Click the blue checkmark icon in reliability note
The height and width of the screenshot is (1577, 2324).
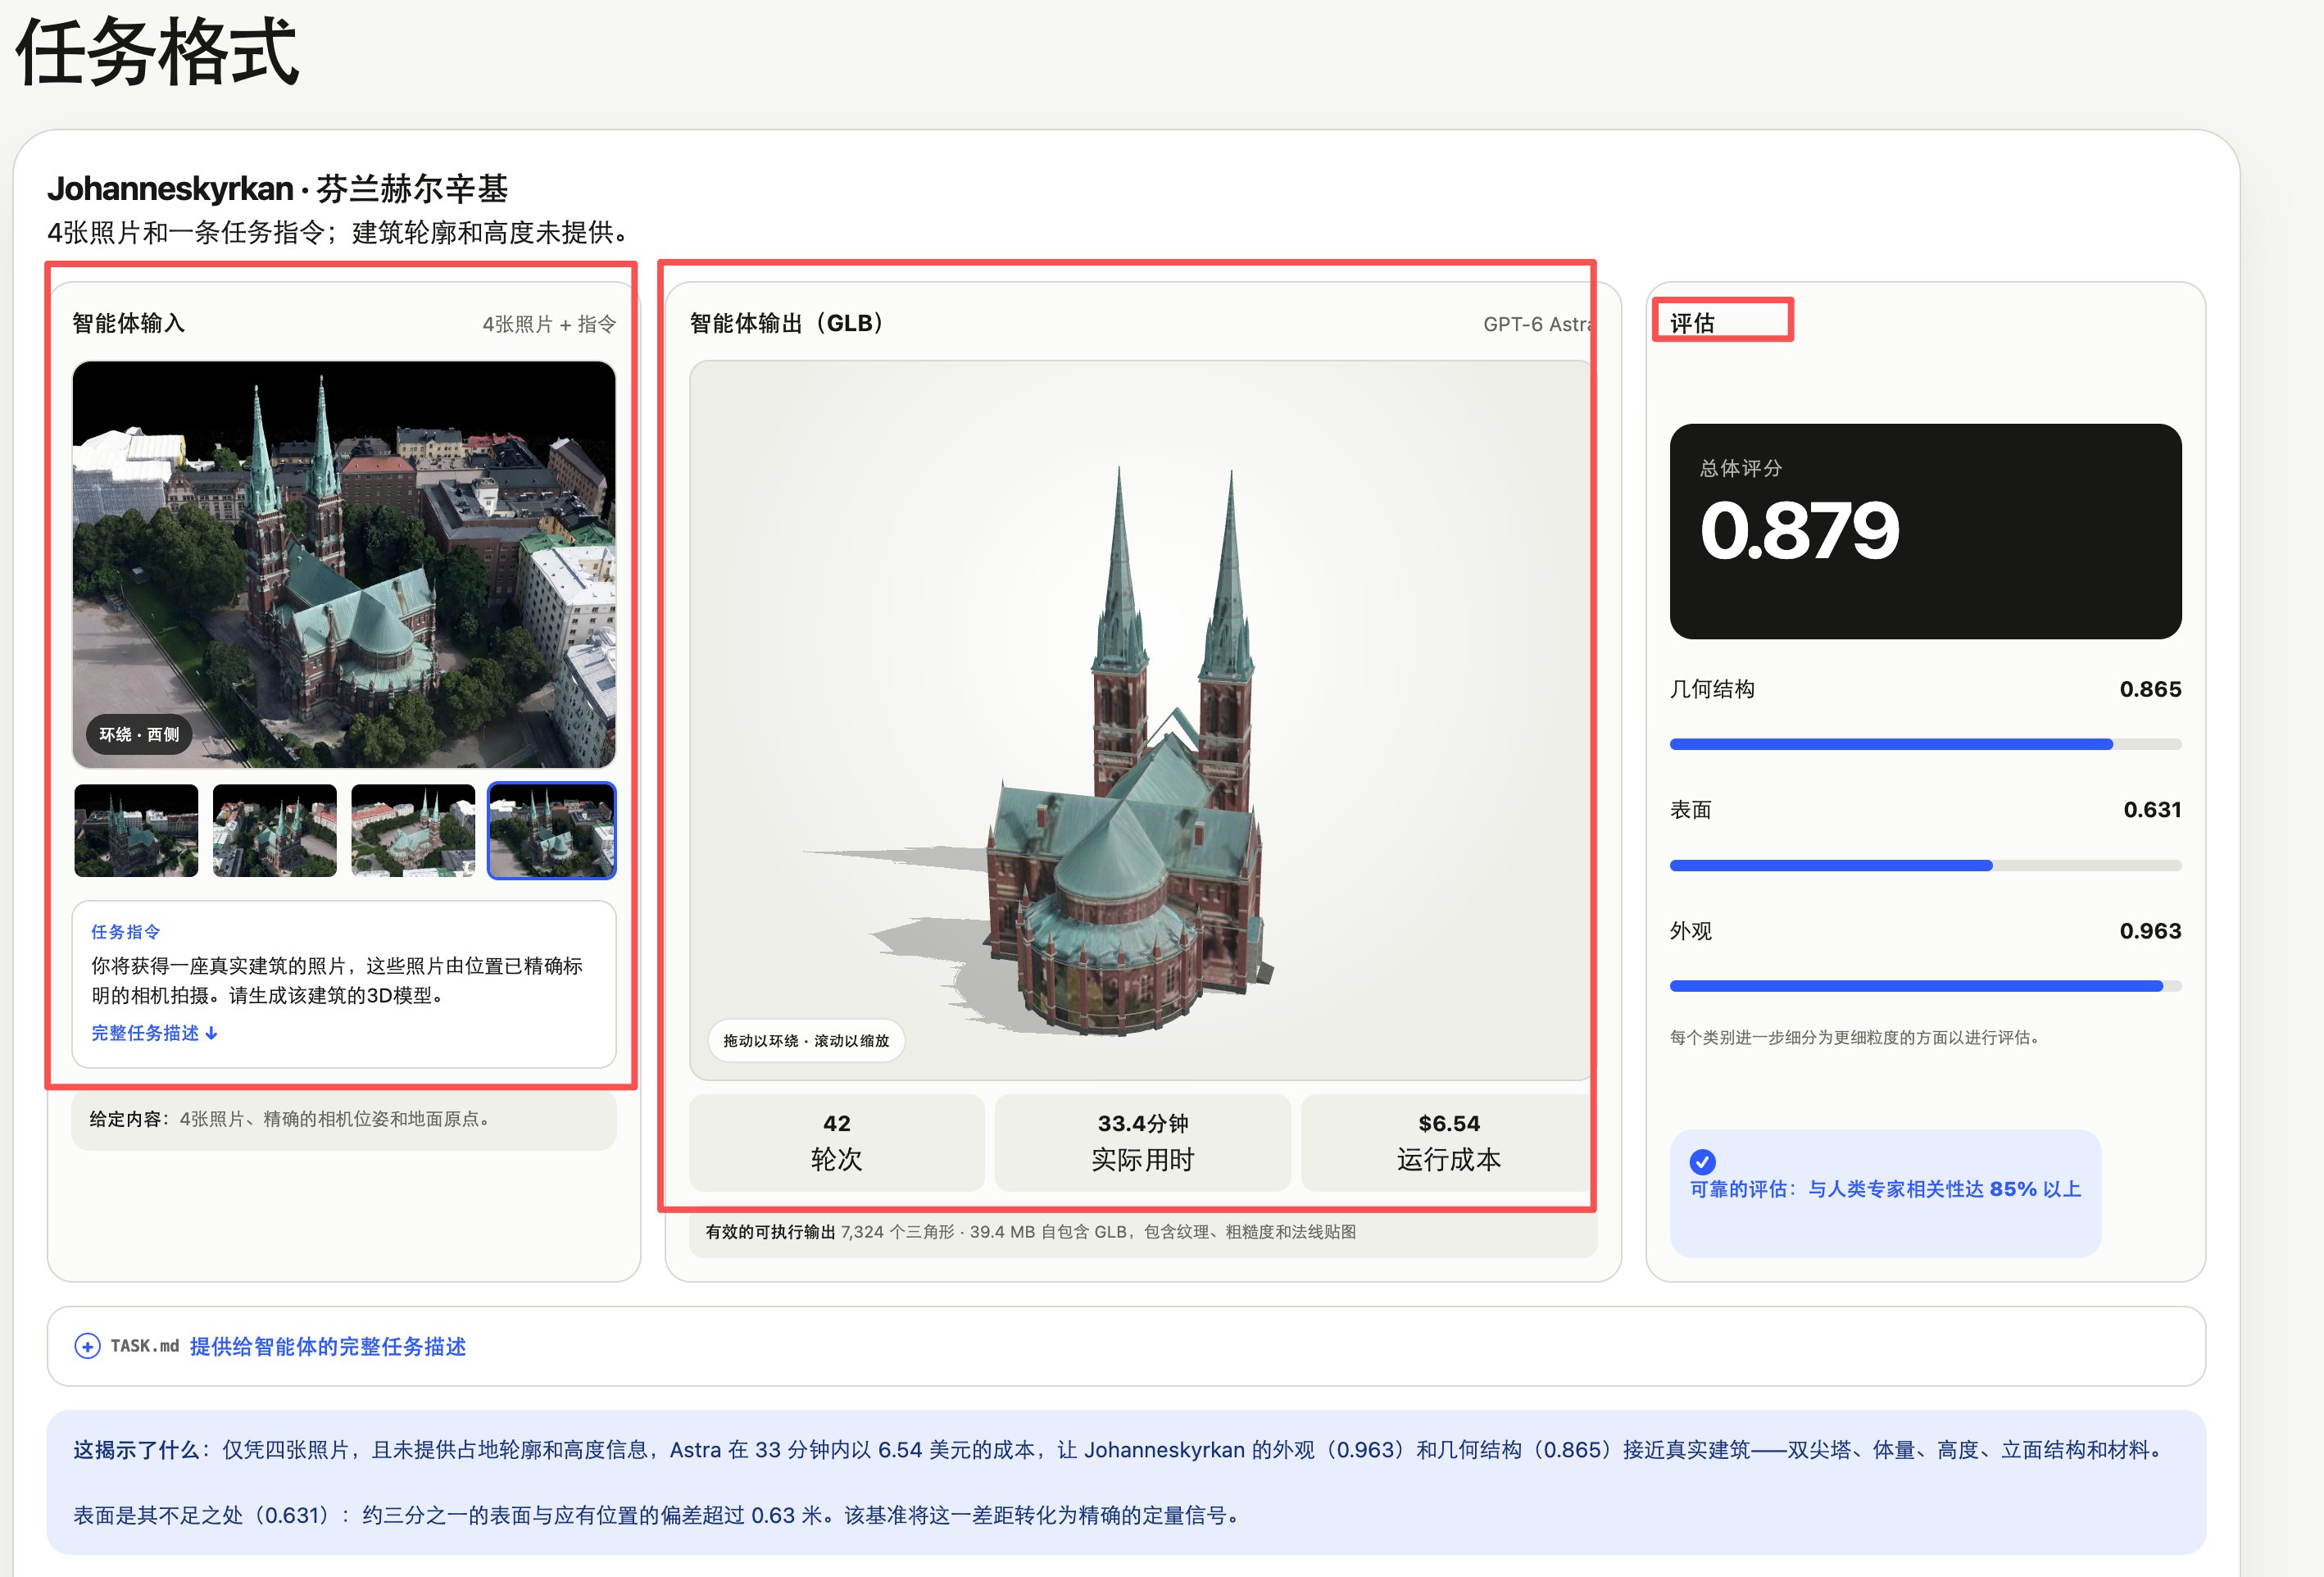tap(1702, 1161)
